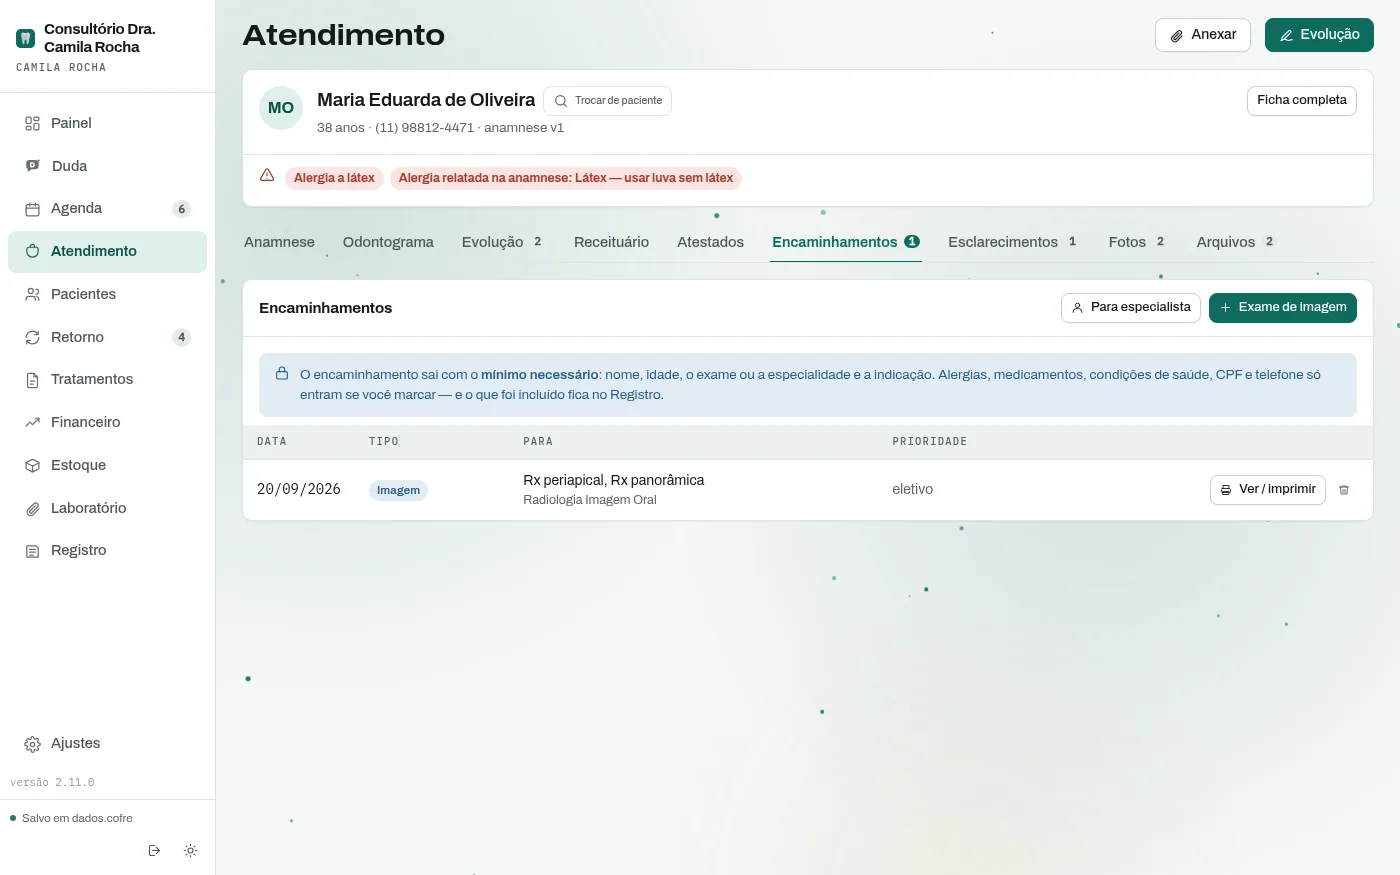Open Tratamentos in the sidebar
Image resolution: width=1400 pixels, height=875 pixels.
107,379
